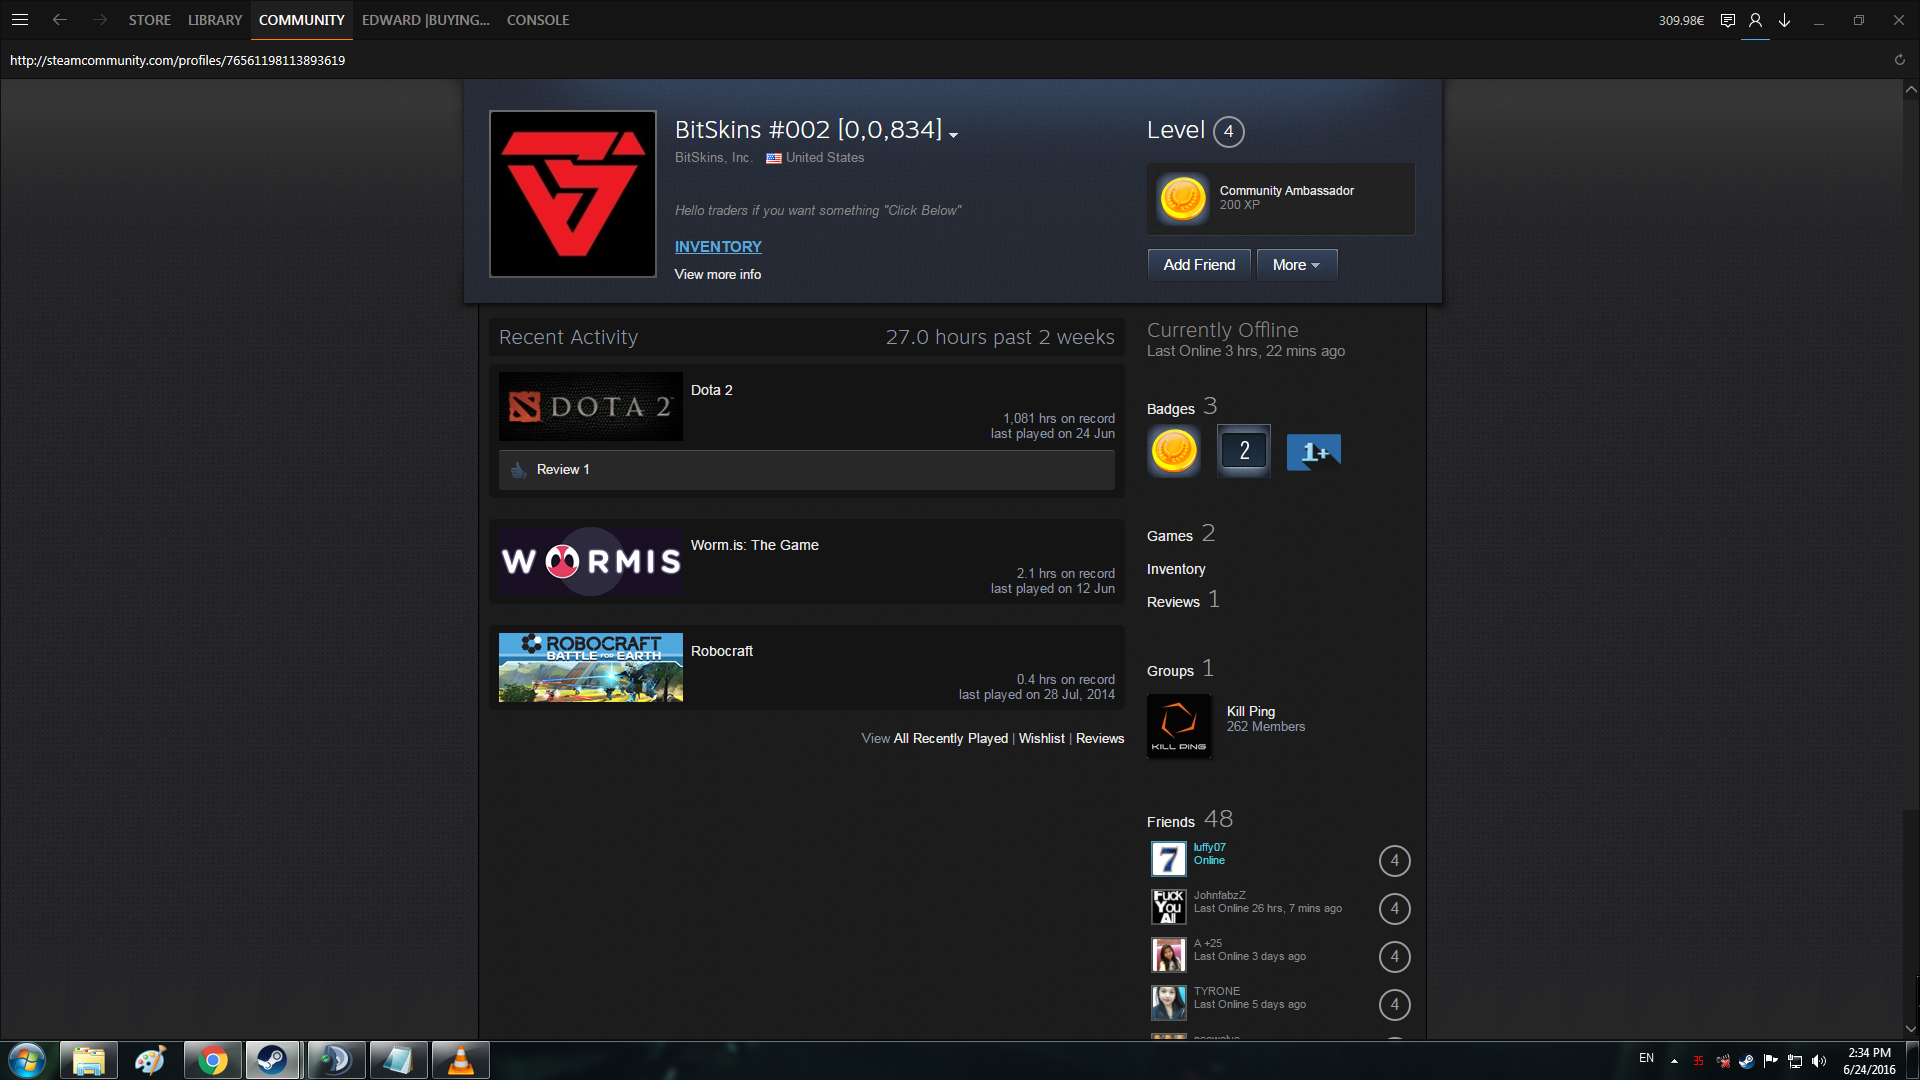Image resolution: width=1920 pixels, height=1080 pixels.
Task: Open the CONSOLE tab
Action: click(538, 20)
